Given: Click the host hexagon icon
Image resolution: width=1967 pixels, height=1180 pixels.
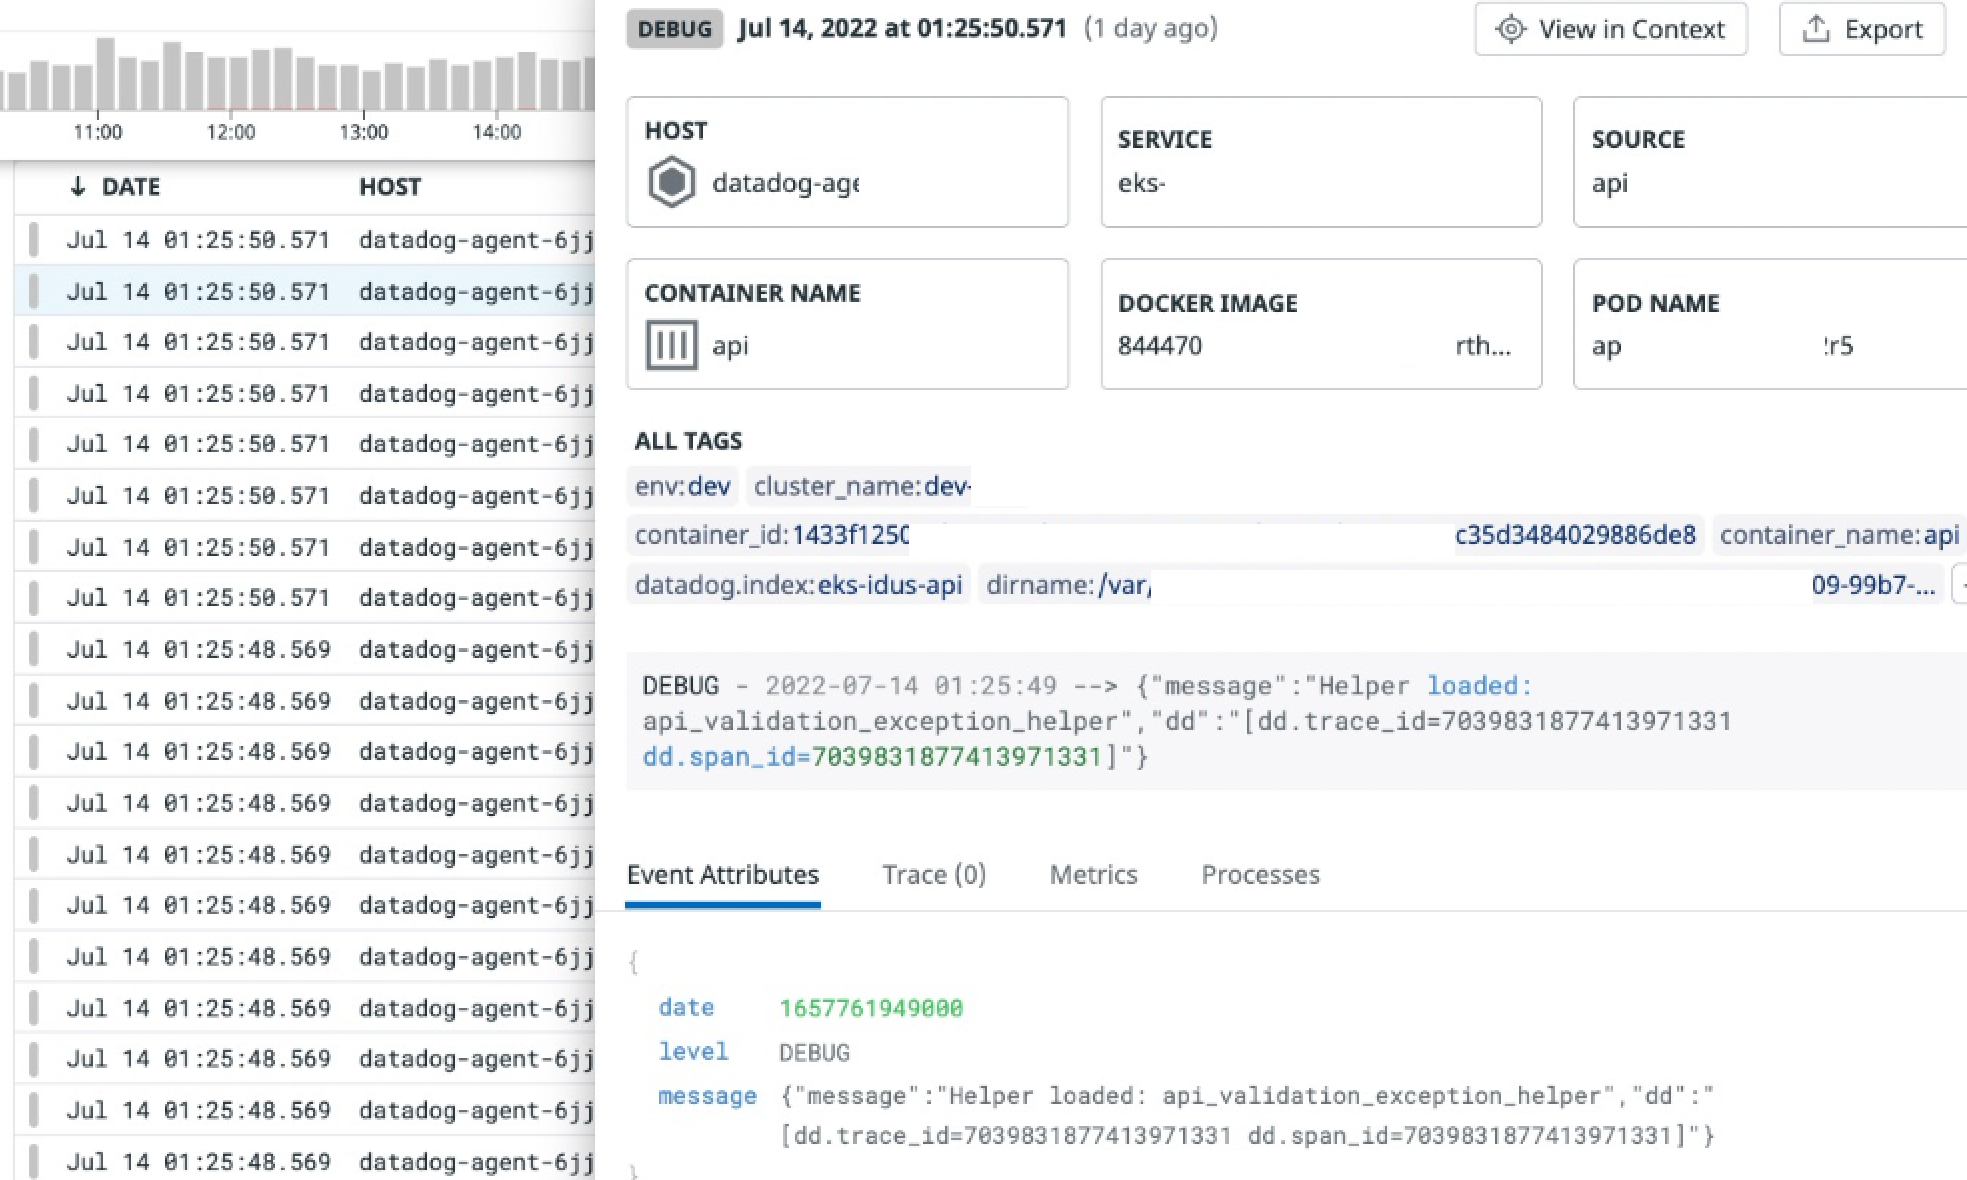Looking at the screenshot, I should 671,183.
